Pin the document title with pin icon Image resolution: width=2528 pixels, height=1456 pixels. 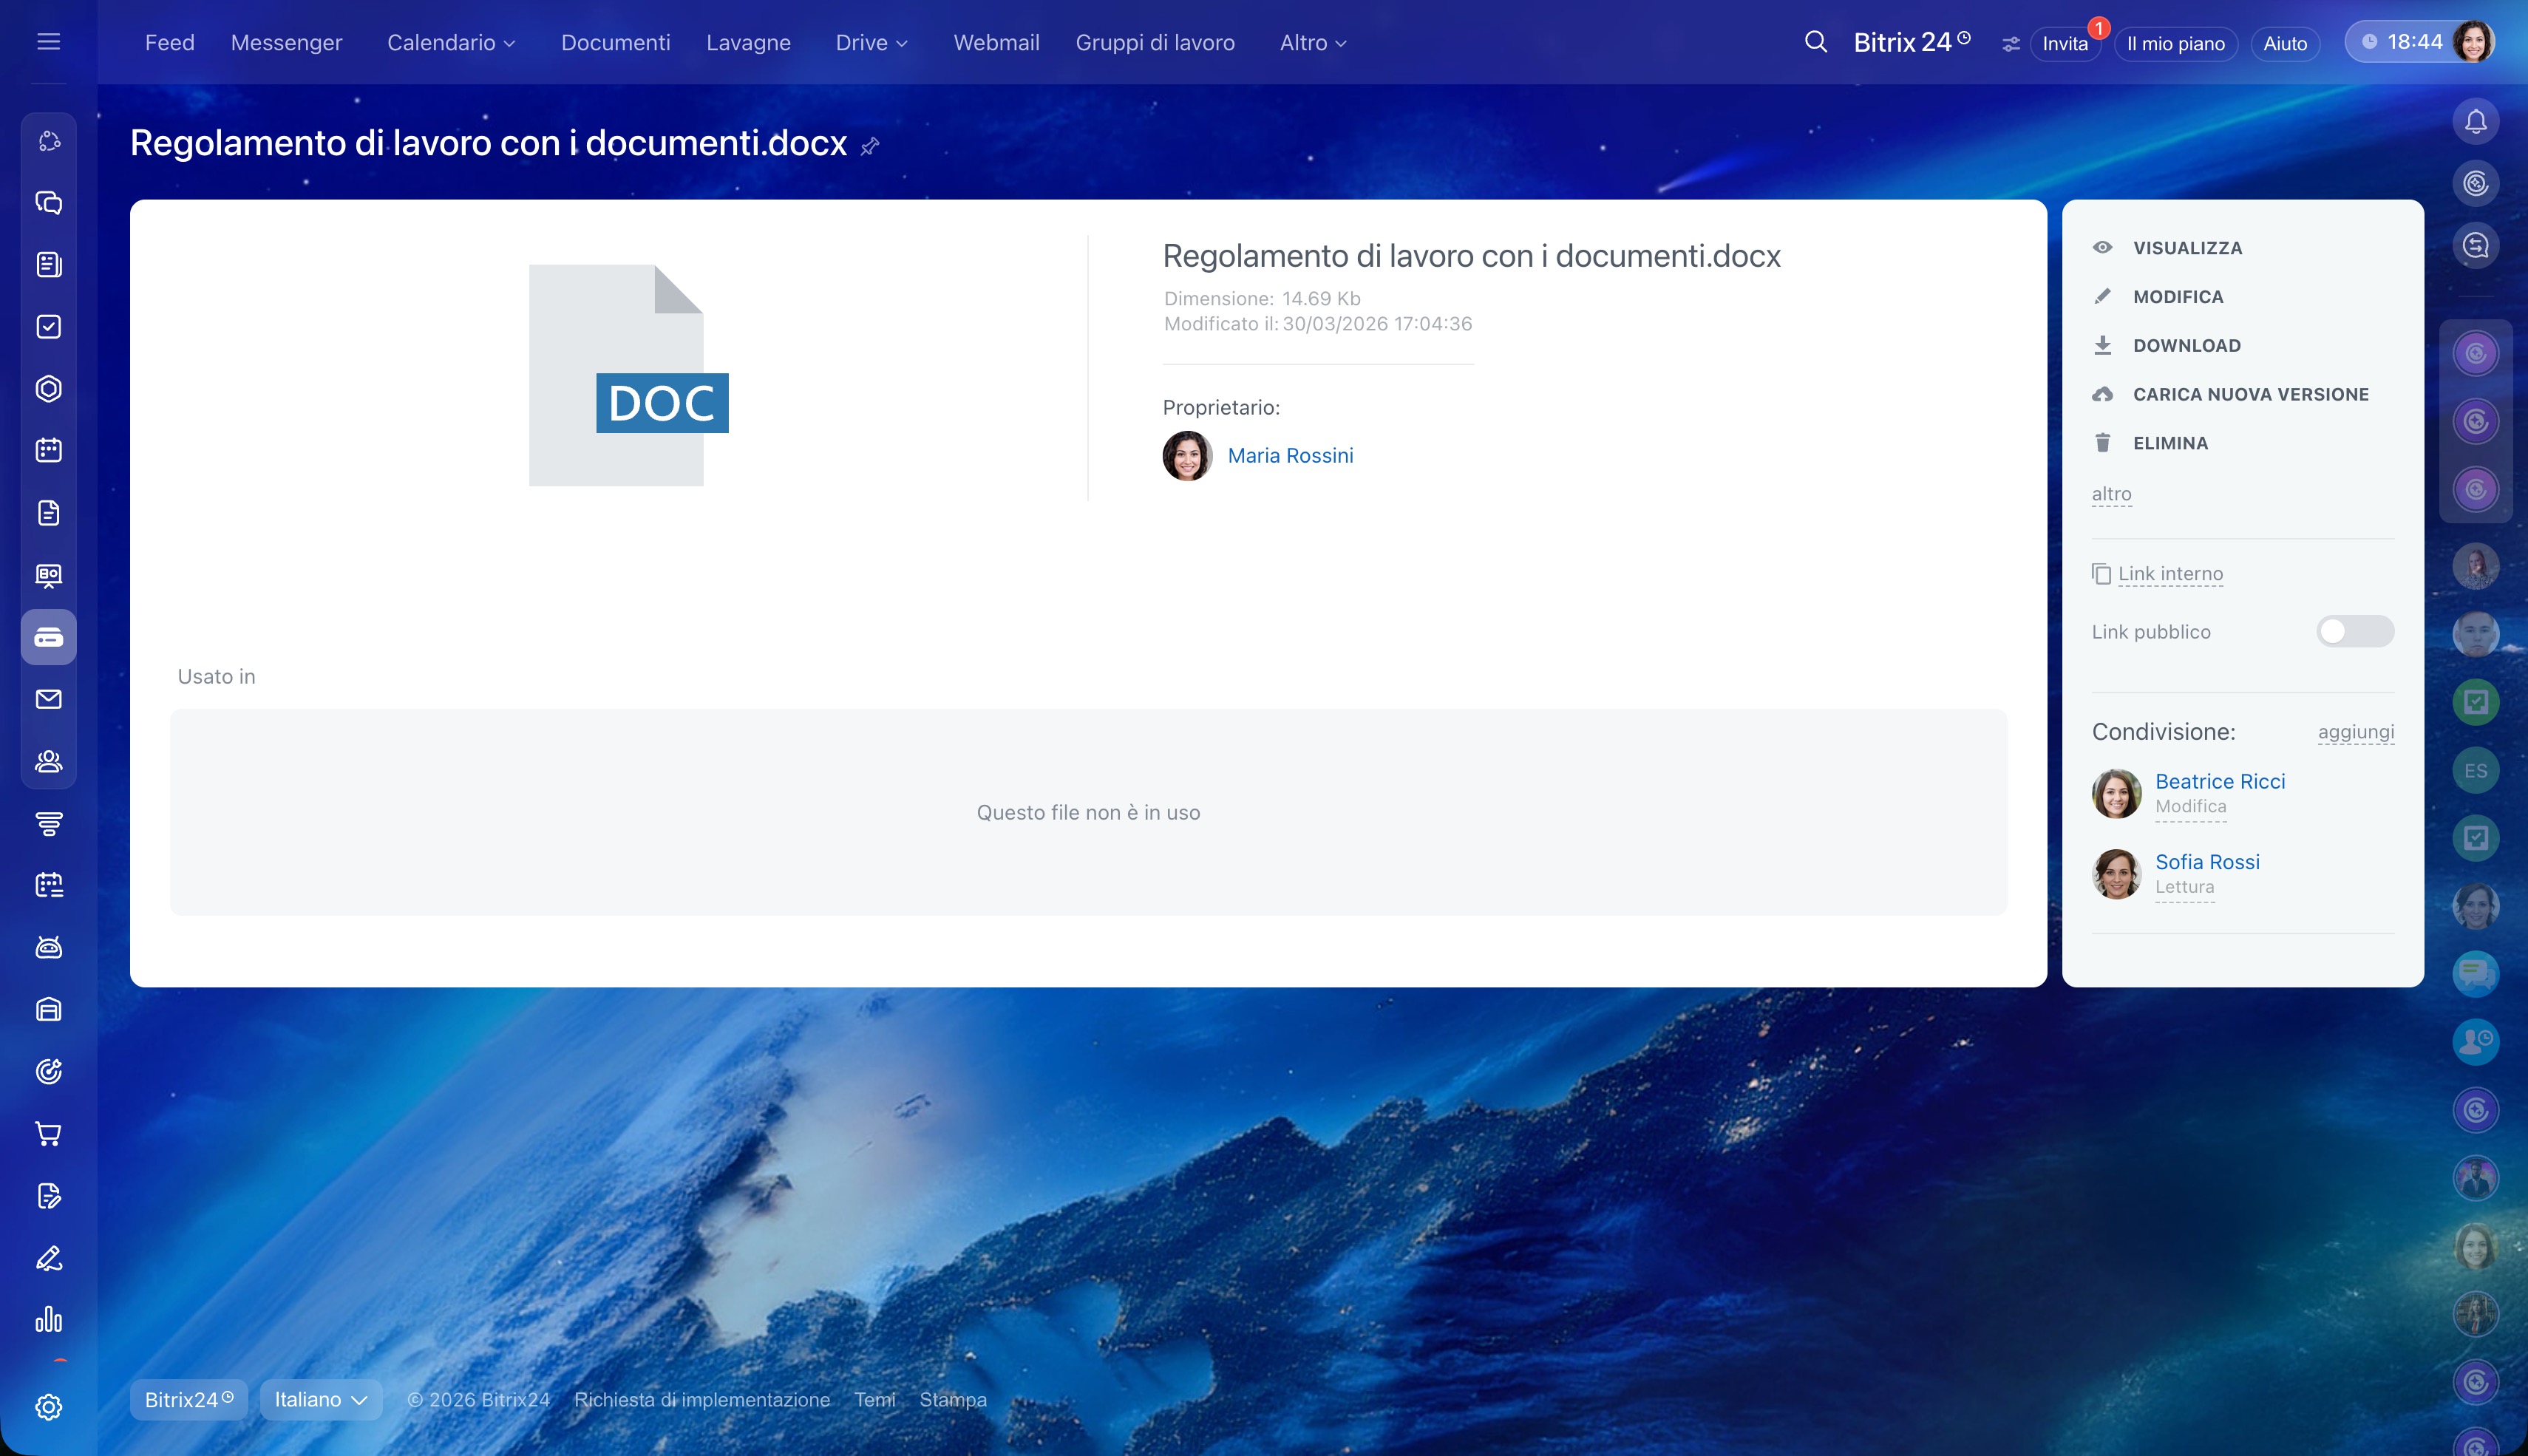[x=870, y=146]
